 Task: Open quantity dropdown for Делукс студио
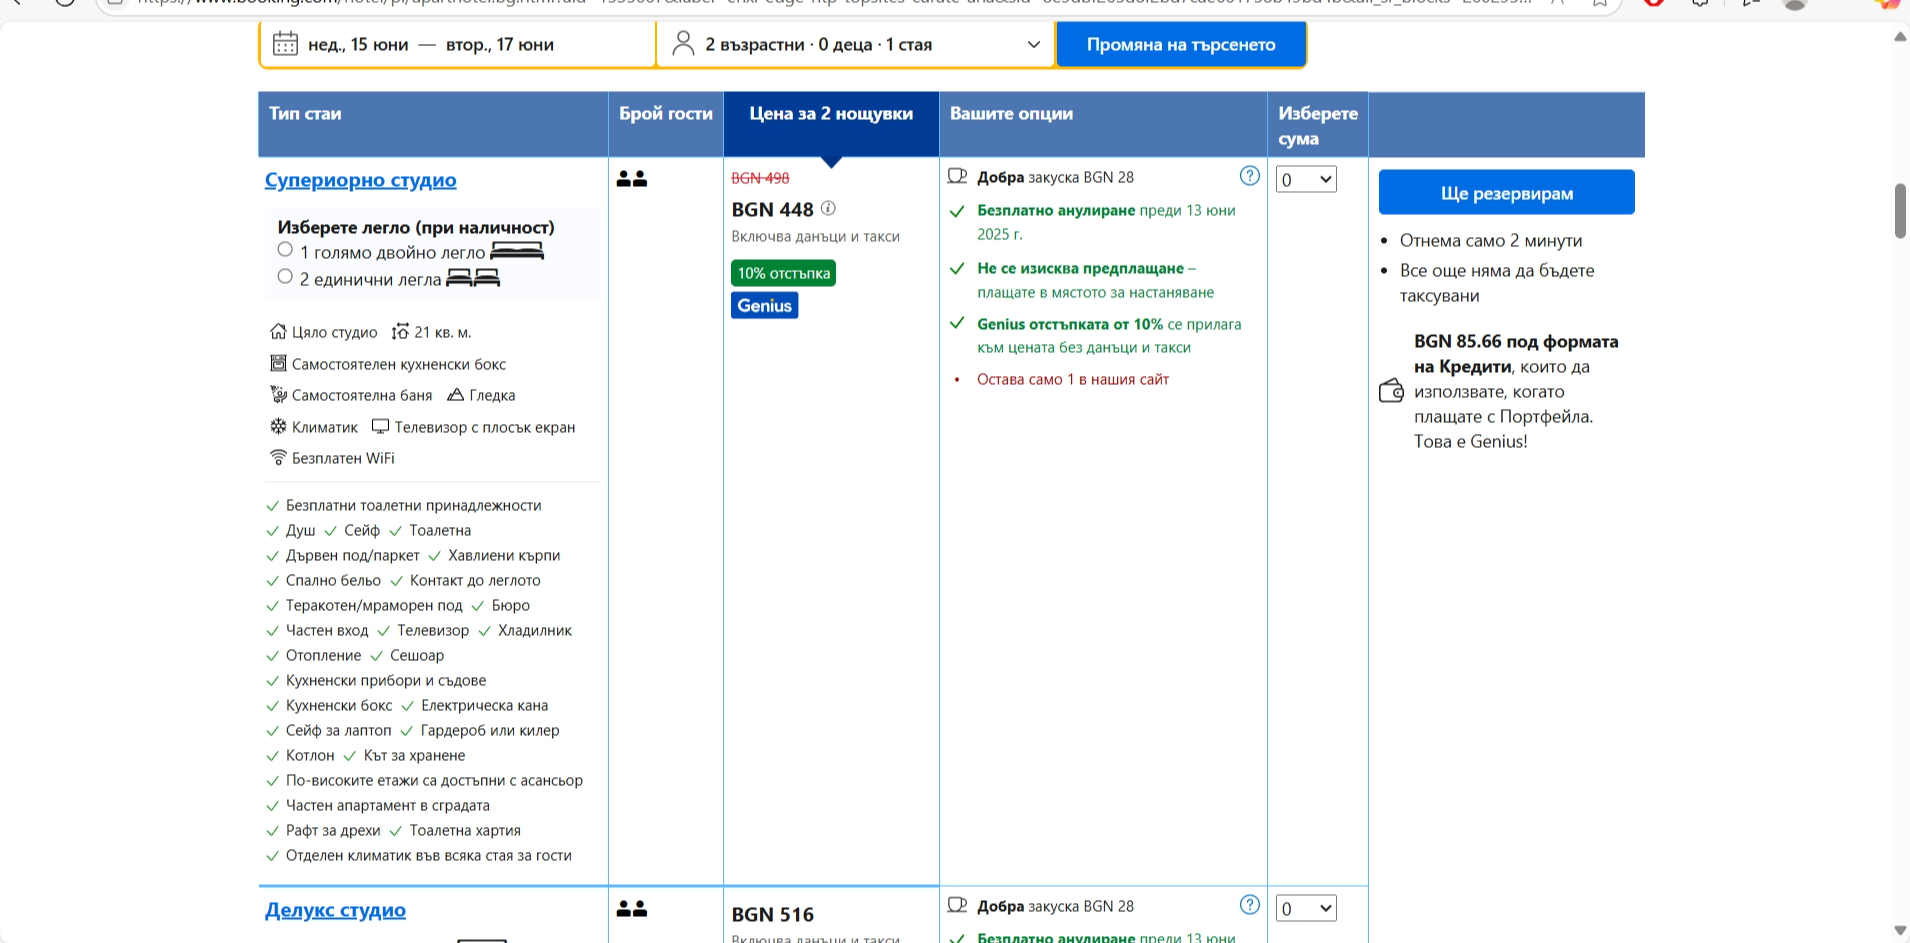[x=1306, y=909]
